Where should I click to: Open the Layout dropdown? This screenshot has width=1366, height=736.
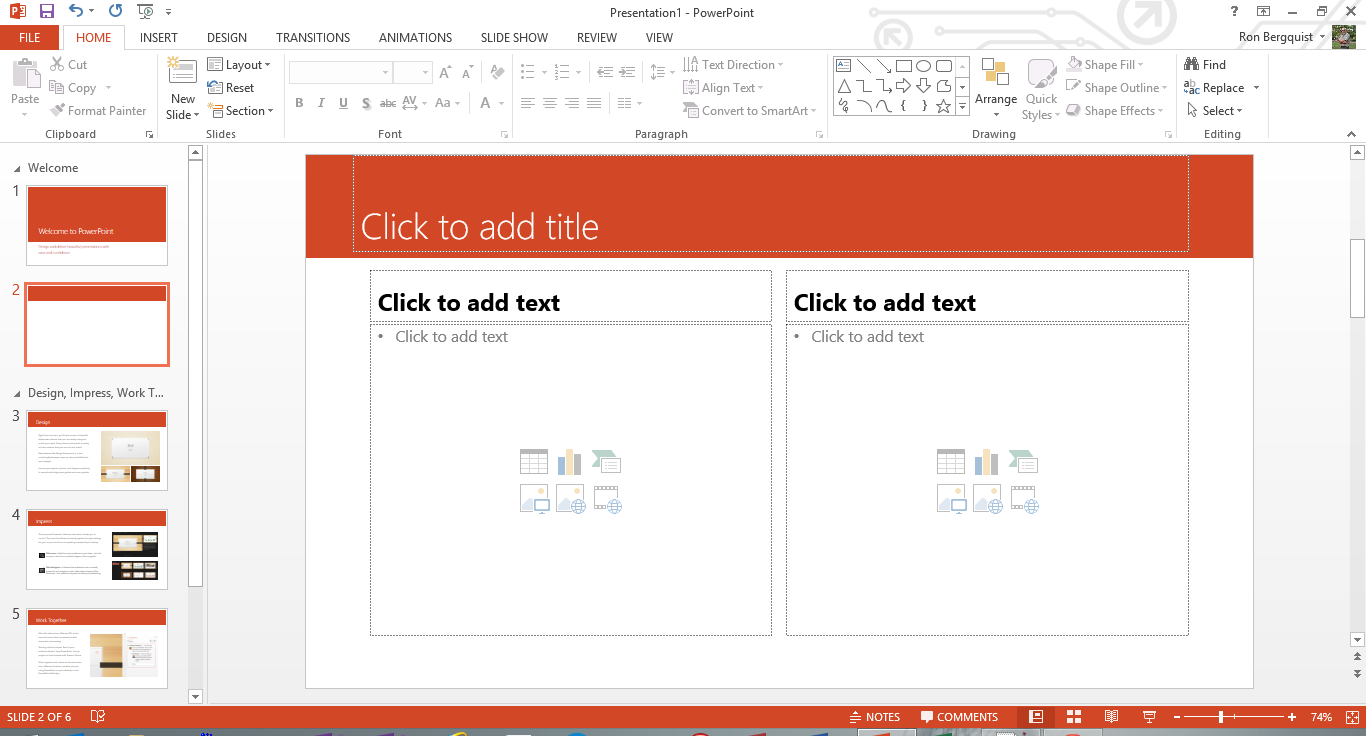pos(240,65)
